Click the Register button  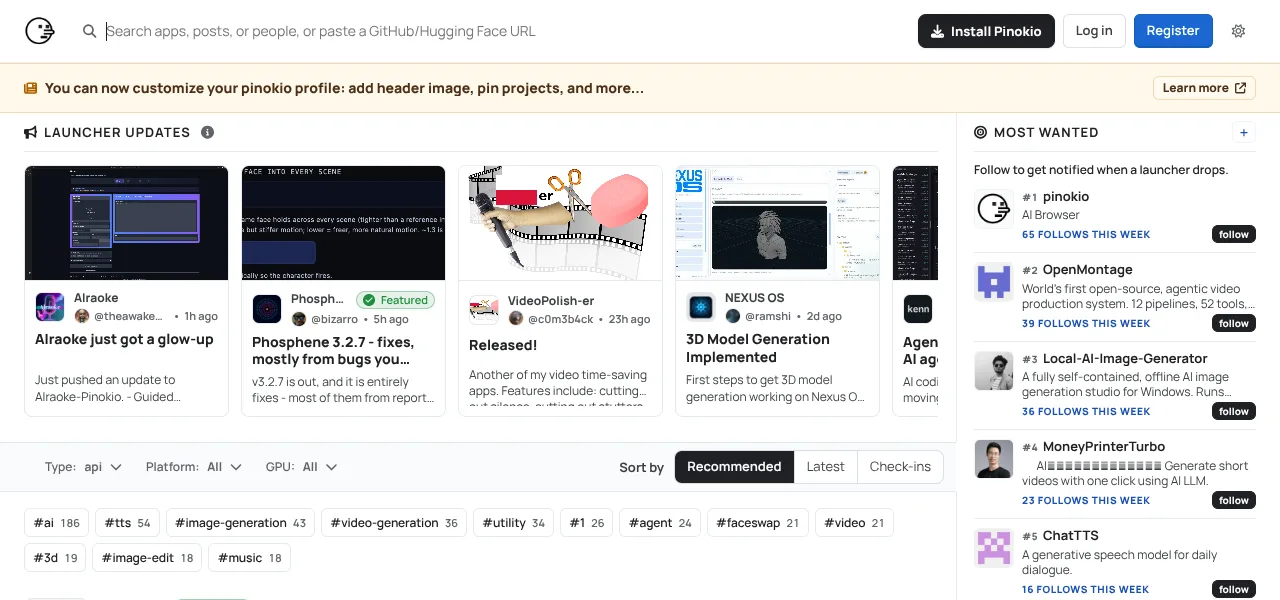(1173, 31)
